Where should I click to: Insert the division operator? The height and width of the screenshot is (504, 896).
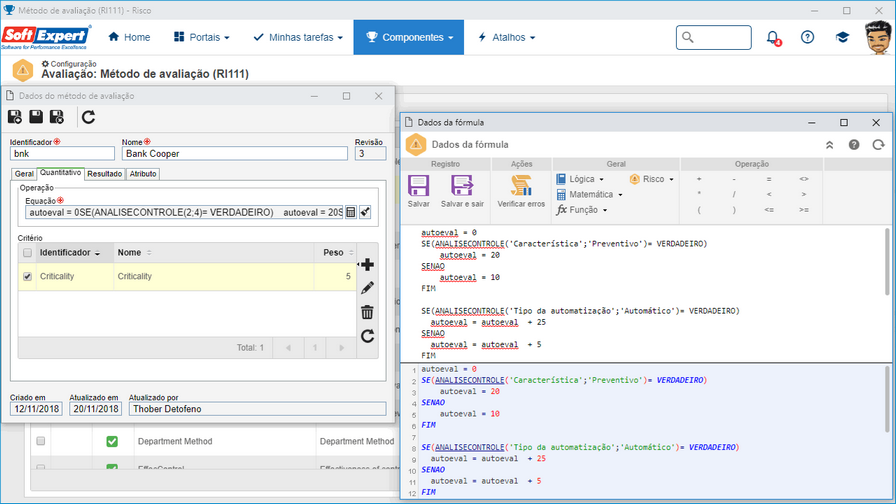coord(734,194)
